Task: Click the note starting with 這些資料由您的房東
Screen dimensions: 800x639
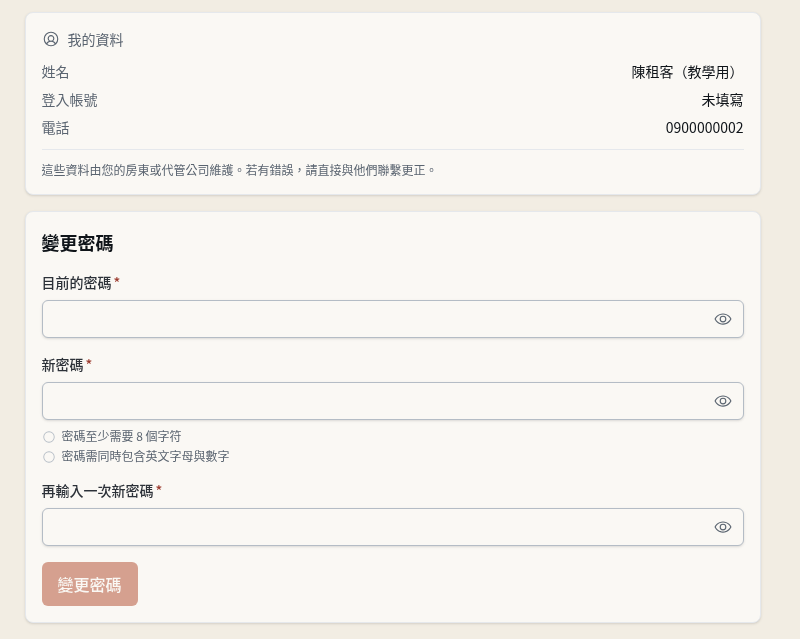Action: coord(238,170)
